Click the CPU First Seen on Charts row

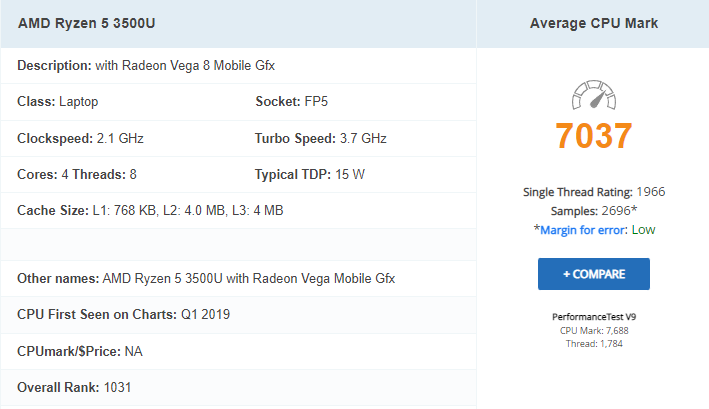coord(238,315)
